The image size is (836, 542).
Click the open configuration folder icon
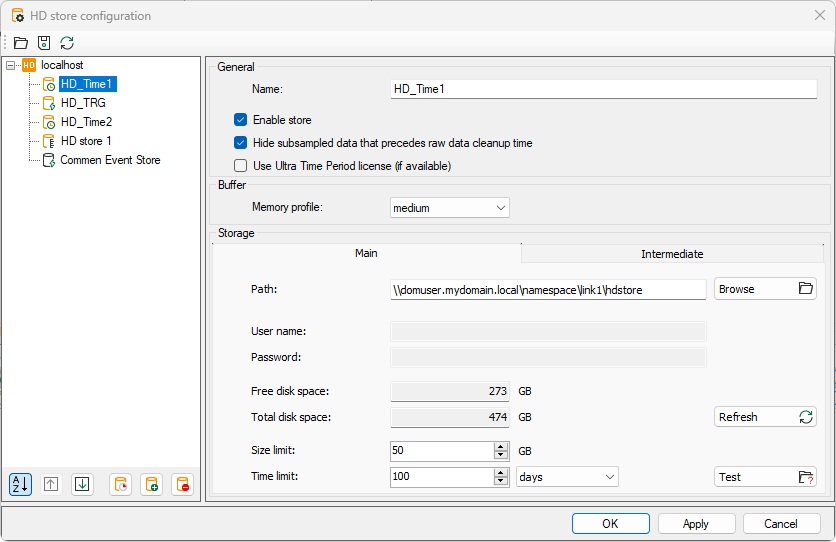(20, 43)
